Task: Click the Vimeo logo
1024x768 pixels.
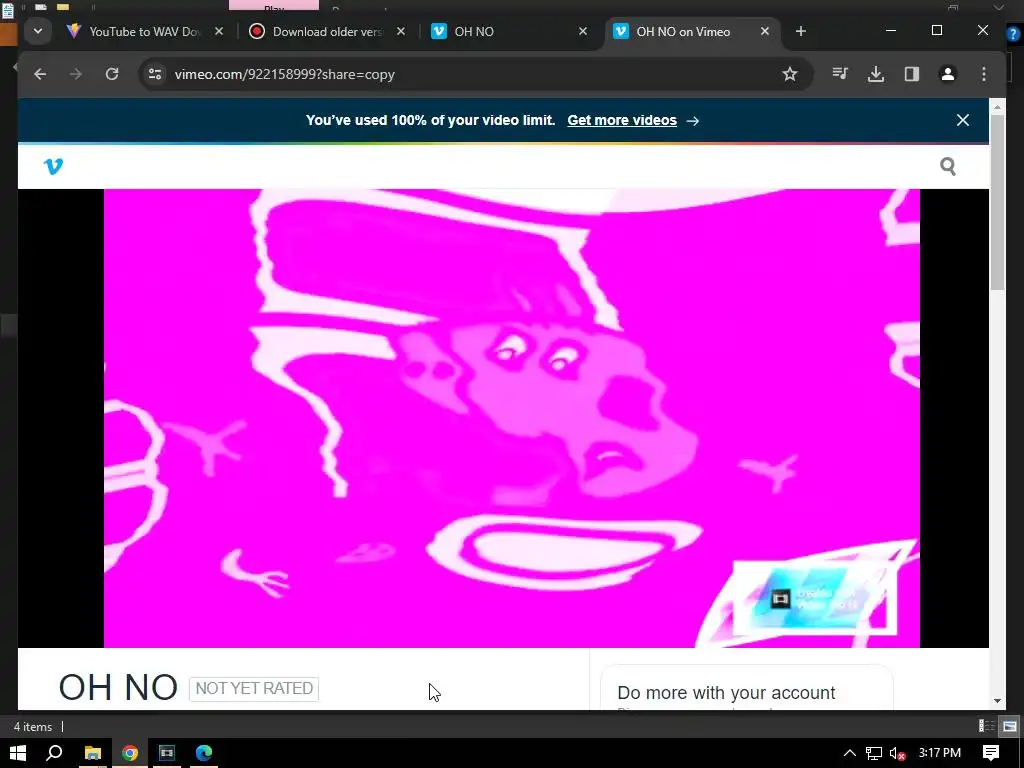Action: [54, 166]
